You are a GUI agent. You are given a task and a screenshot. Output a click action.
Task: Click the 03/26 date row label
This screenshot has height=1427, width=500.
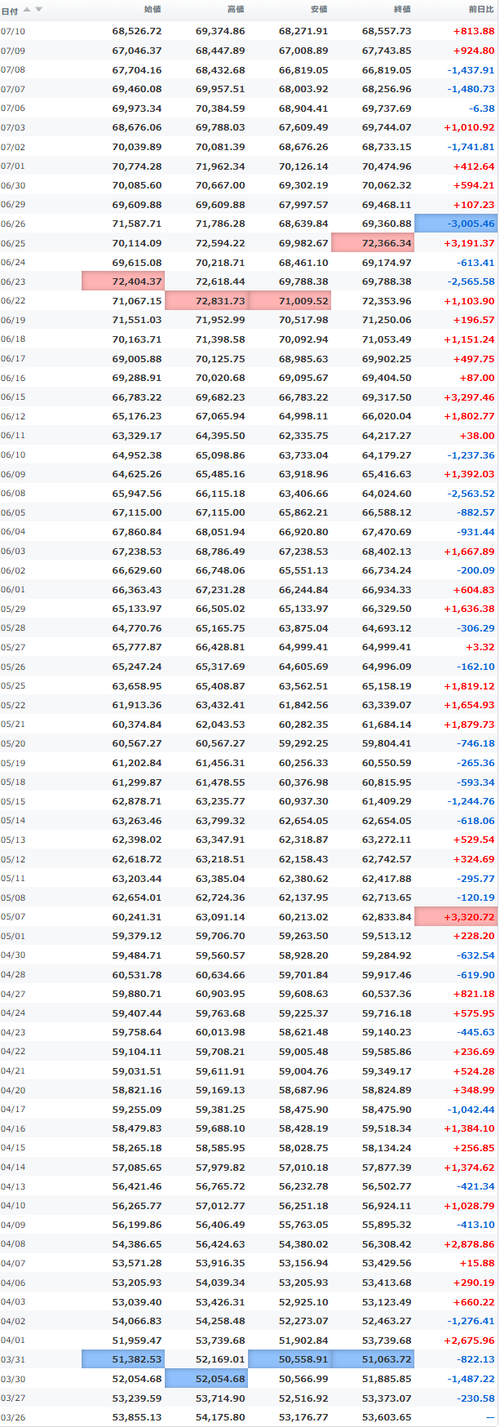pos(13,1416)
